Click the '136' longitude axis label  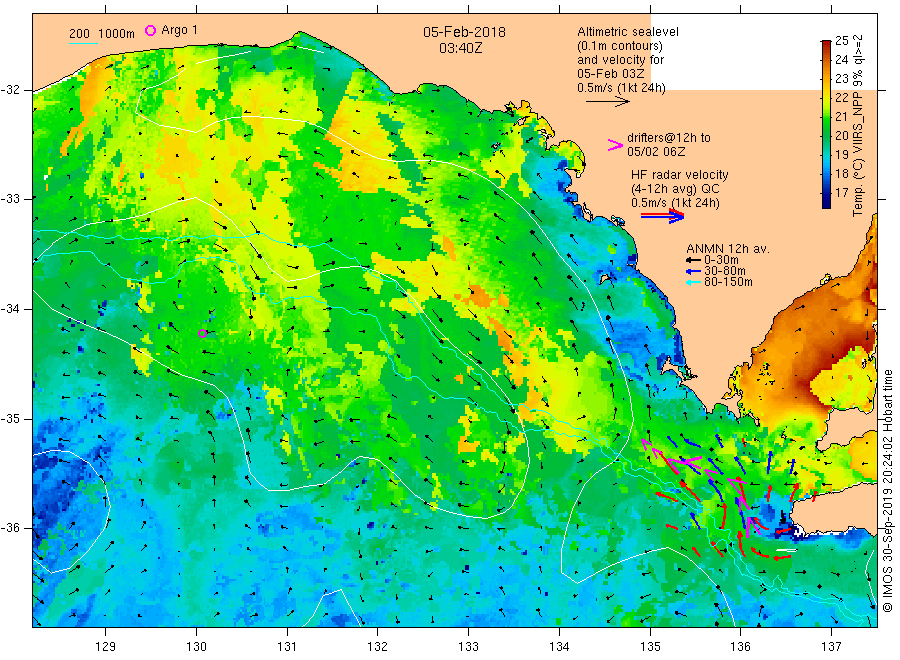click(x=740, y=647)
